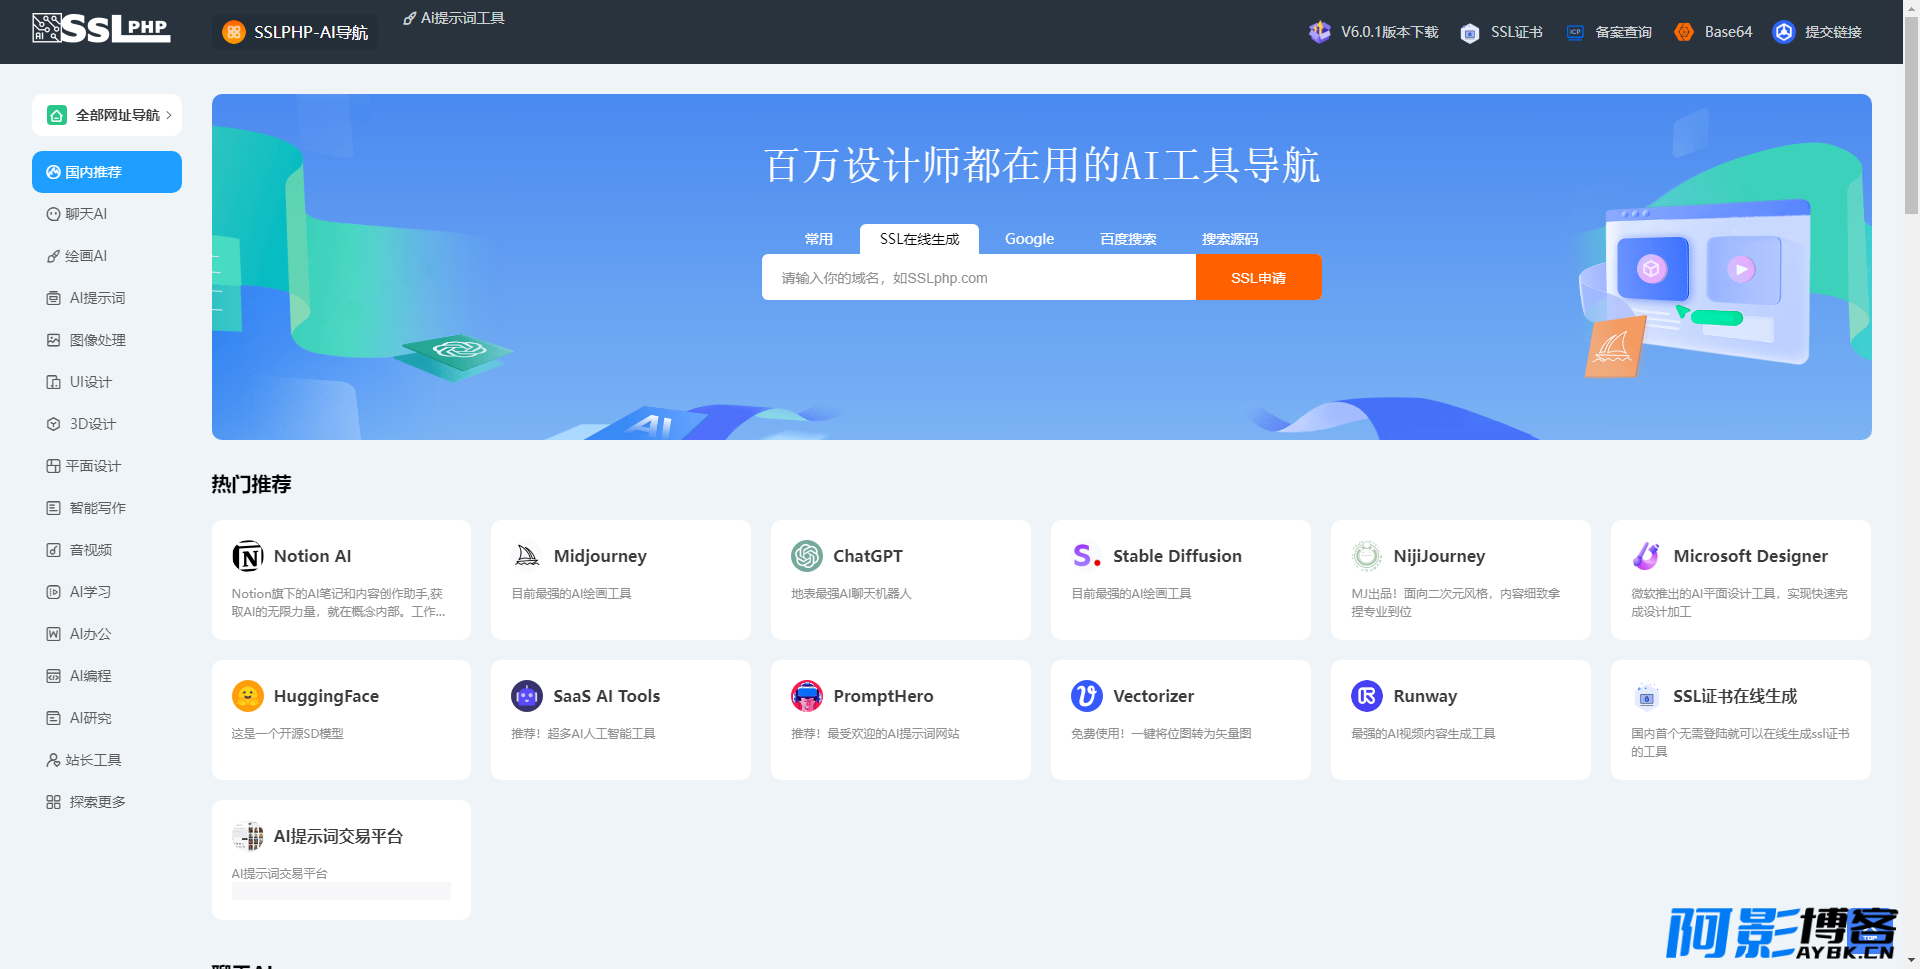Viewport: 1920px width, 969px height.
Task: Focus the domain name input field
Action: 979,277
